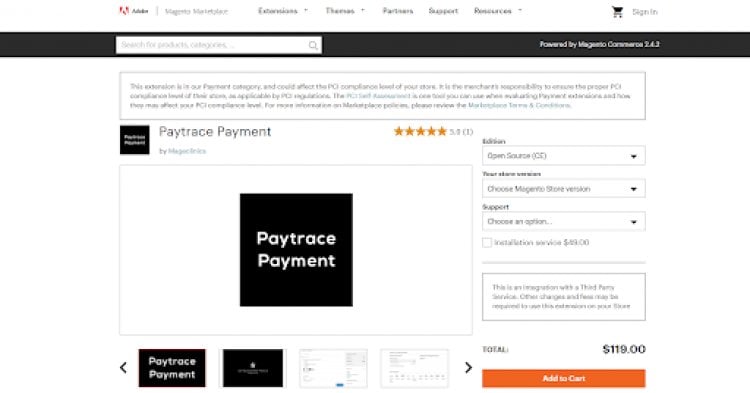Click the Paytrace Payment title

click(215, 132)
